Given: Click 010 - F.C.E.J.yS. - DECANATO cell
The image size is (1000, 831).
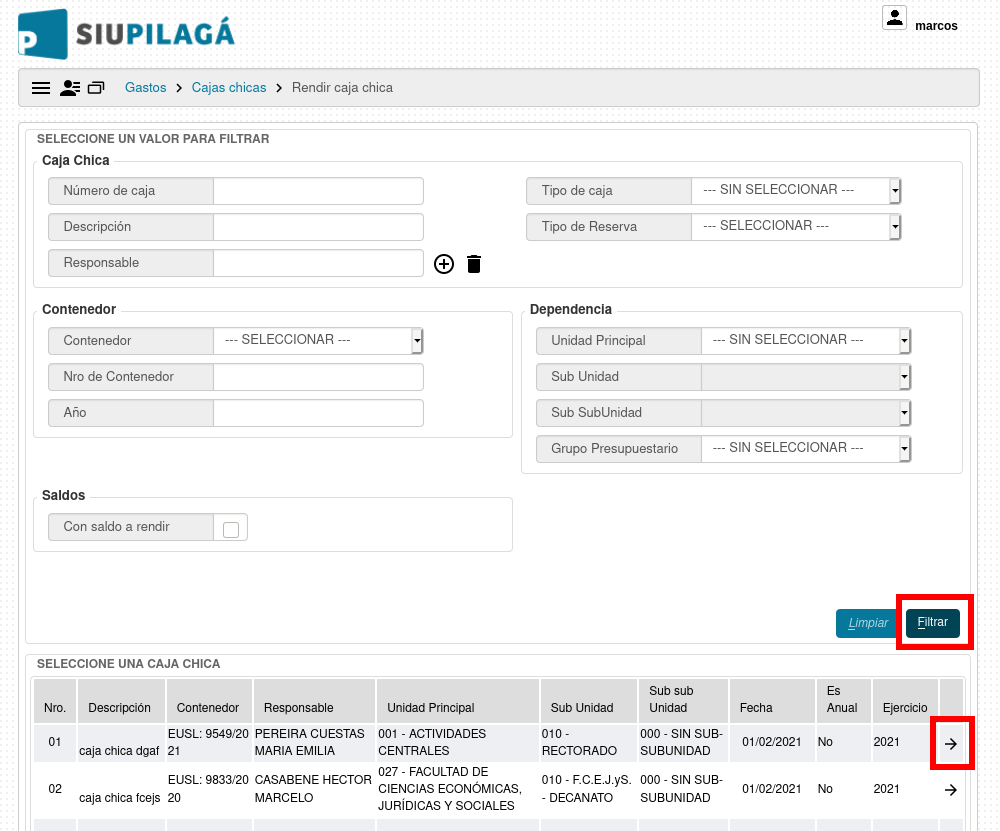Looking at the screenshot, I should [x=587, y=789].
